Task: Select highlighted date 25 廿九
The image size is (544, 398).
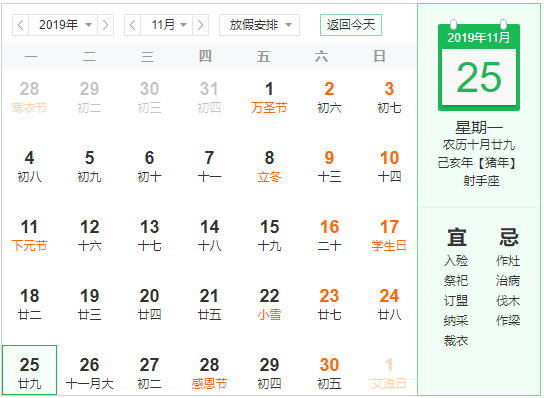Action: (29, 370)
